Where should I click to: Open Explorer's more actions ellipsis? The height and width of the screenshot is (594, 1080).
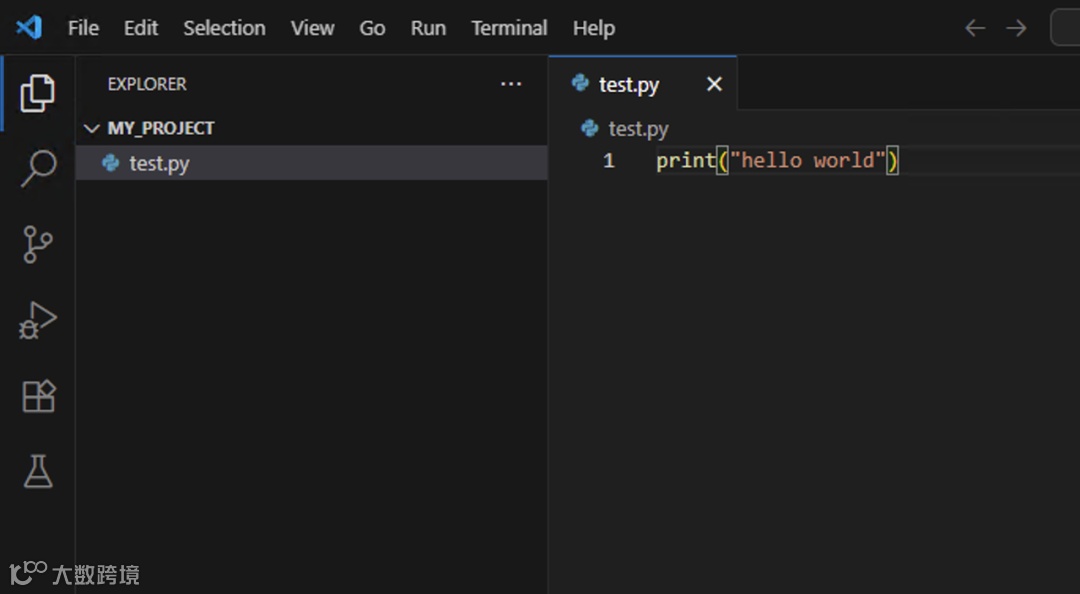(x=511, y=84)
